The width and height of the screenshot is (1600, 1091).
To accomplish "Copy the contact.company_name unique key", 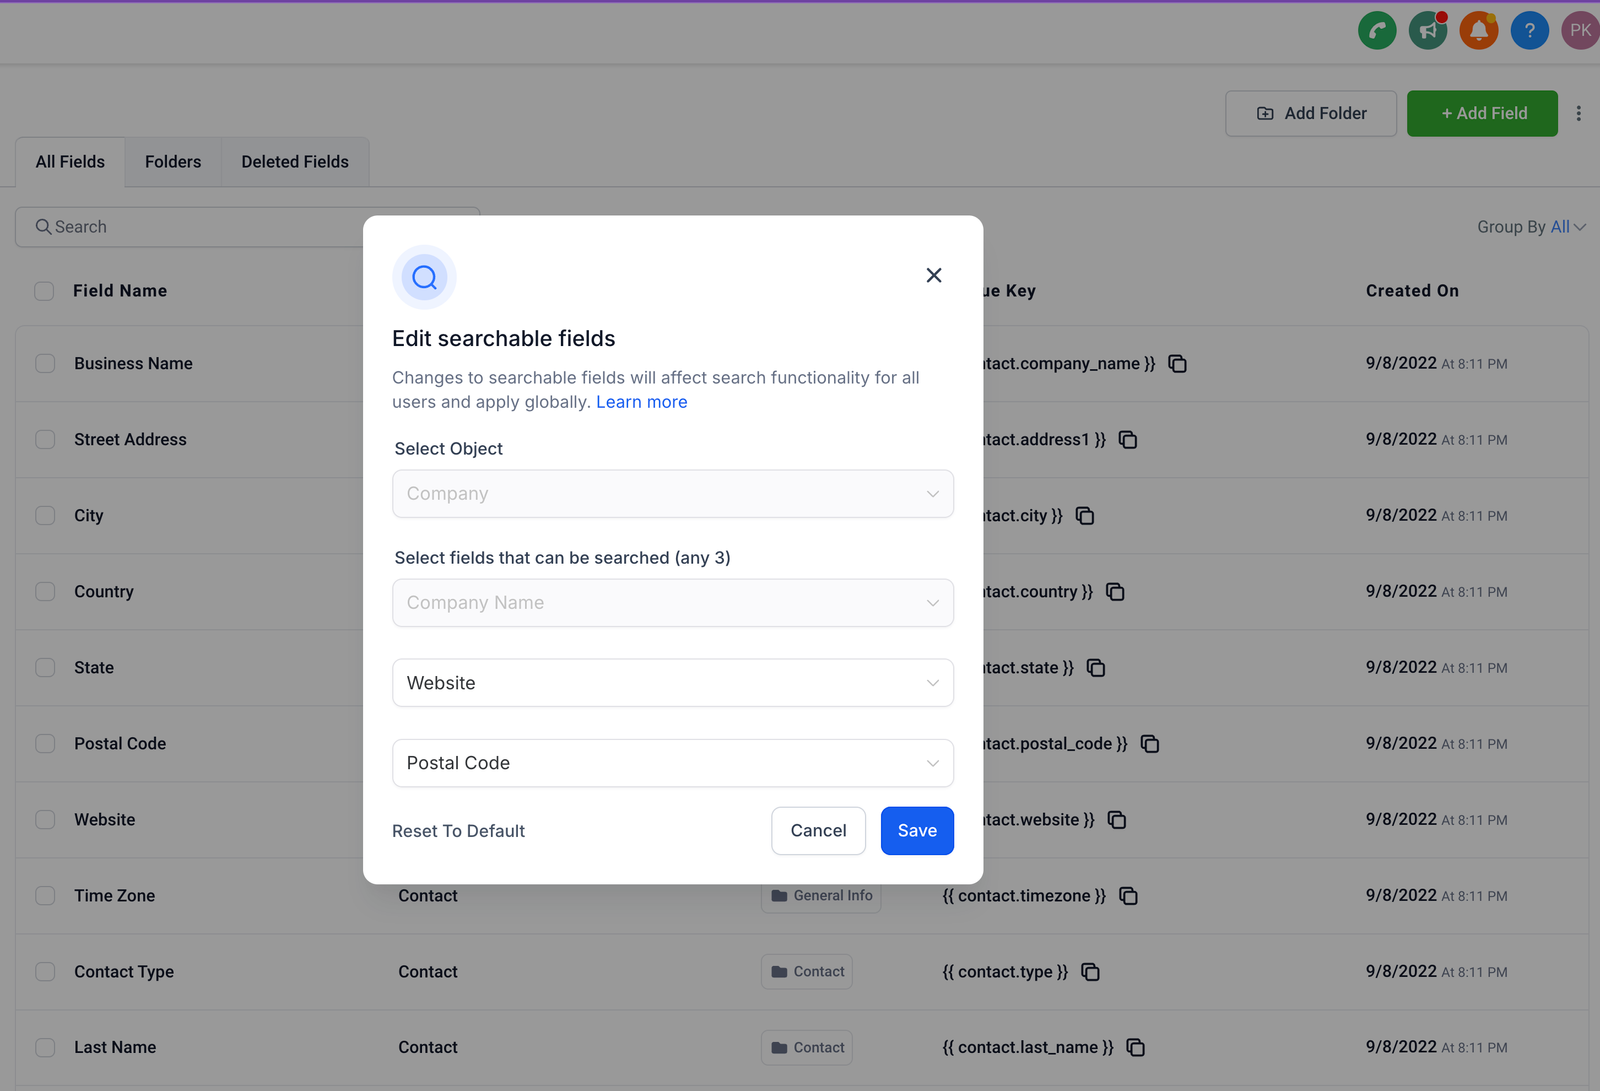I will 1178,364.
